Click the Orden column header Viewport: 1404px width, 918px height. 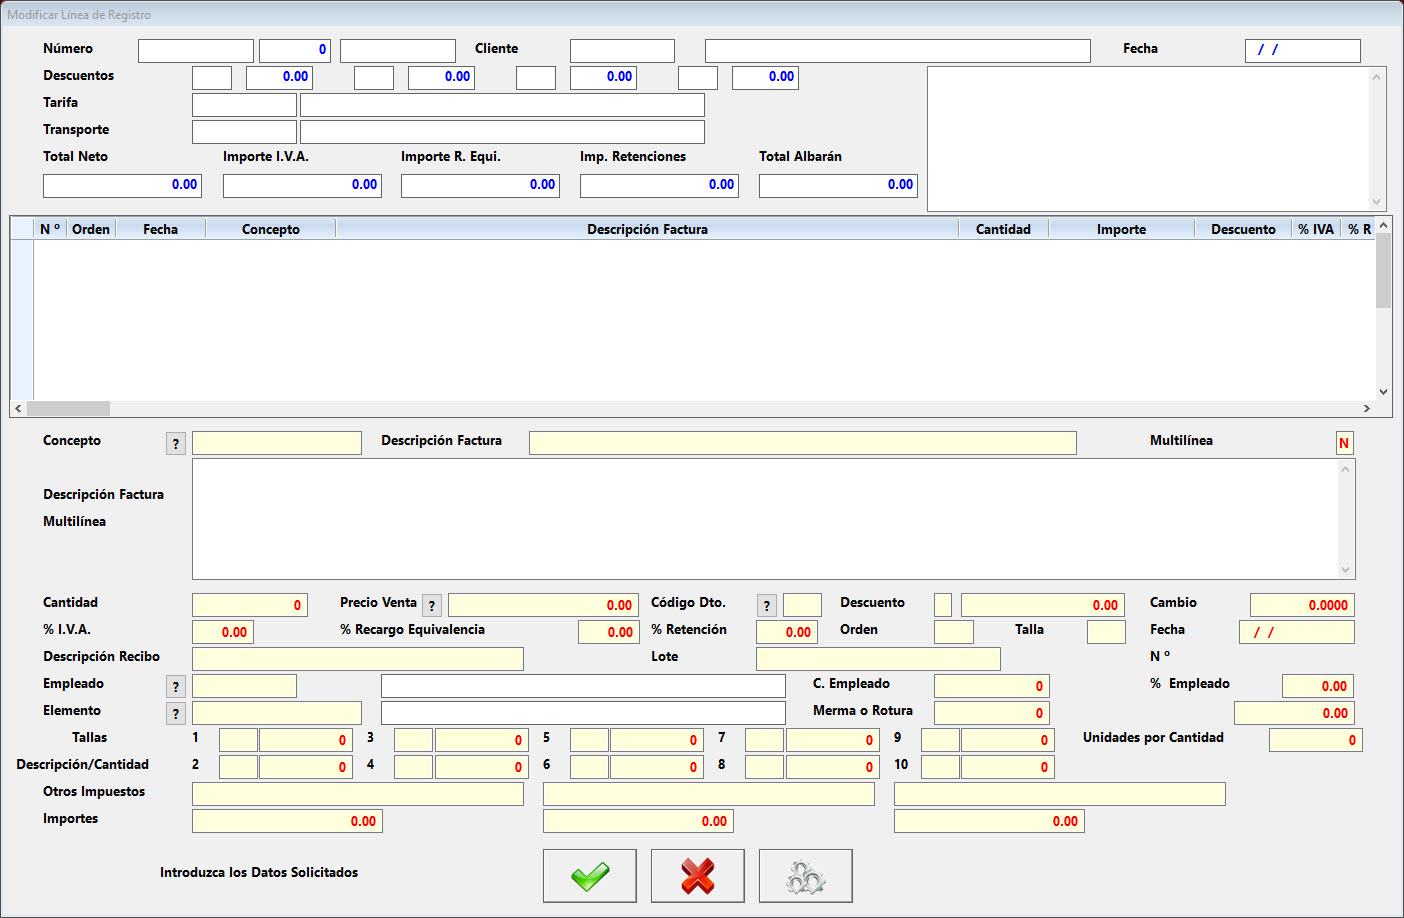point(91,229)
